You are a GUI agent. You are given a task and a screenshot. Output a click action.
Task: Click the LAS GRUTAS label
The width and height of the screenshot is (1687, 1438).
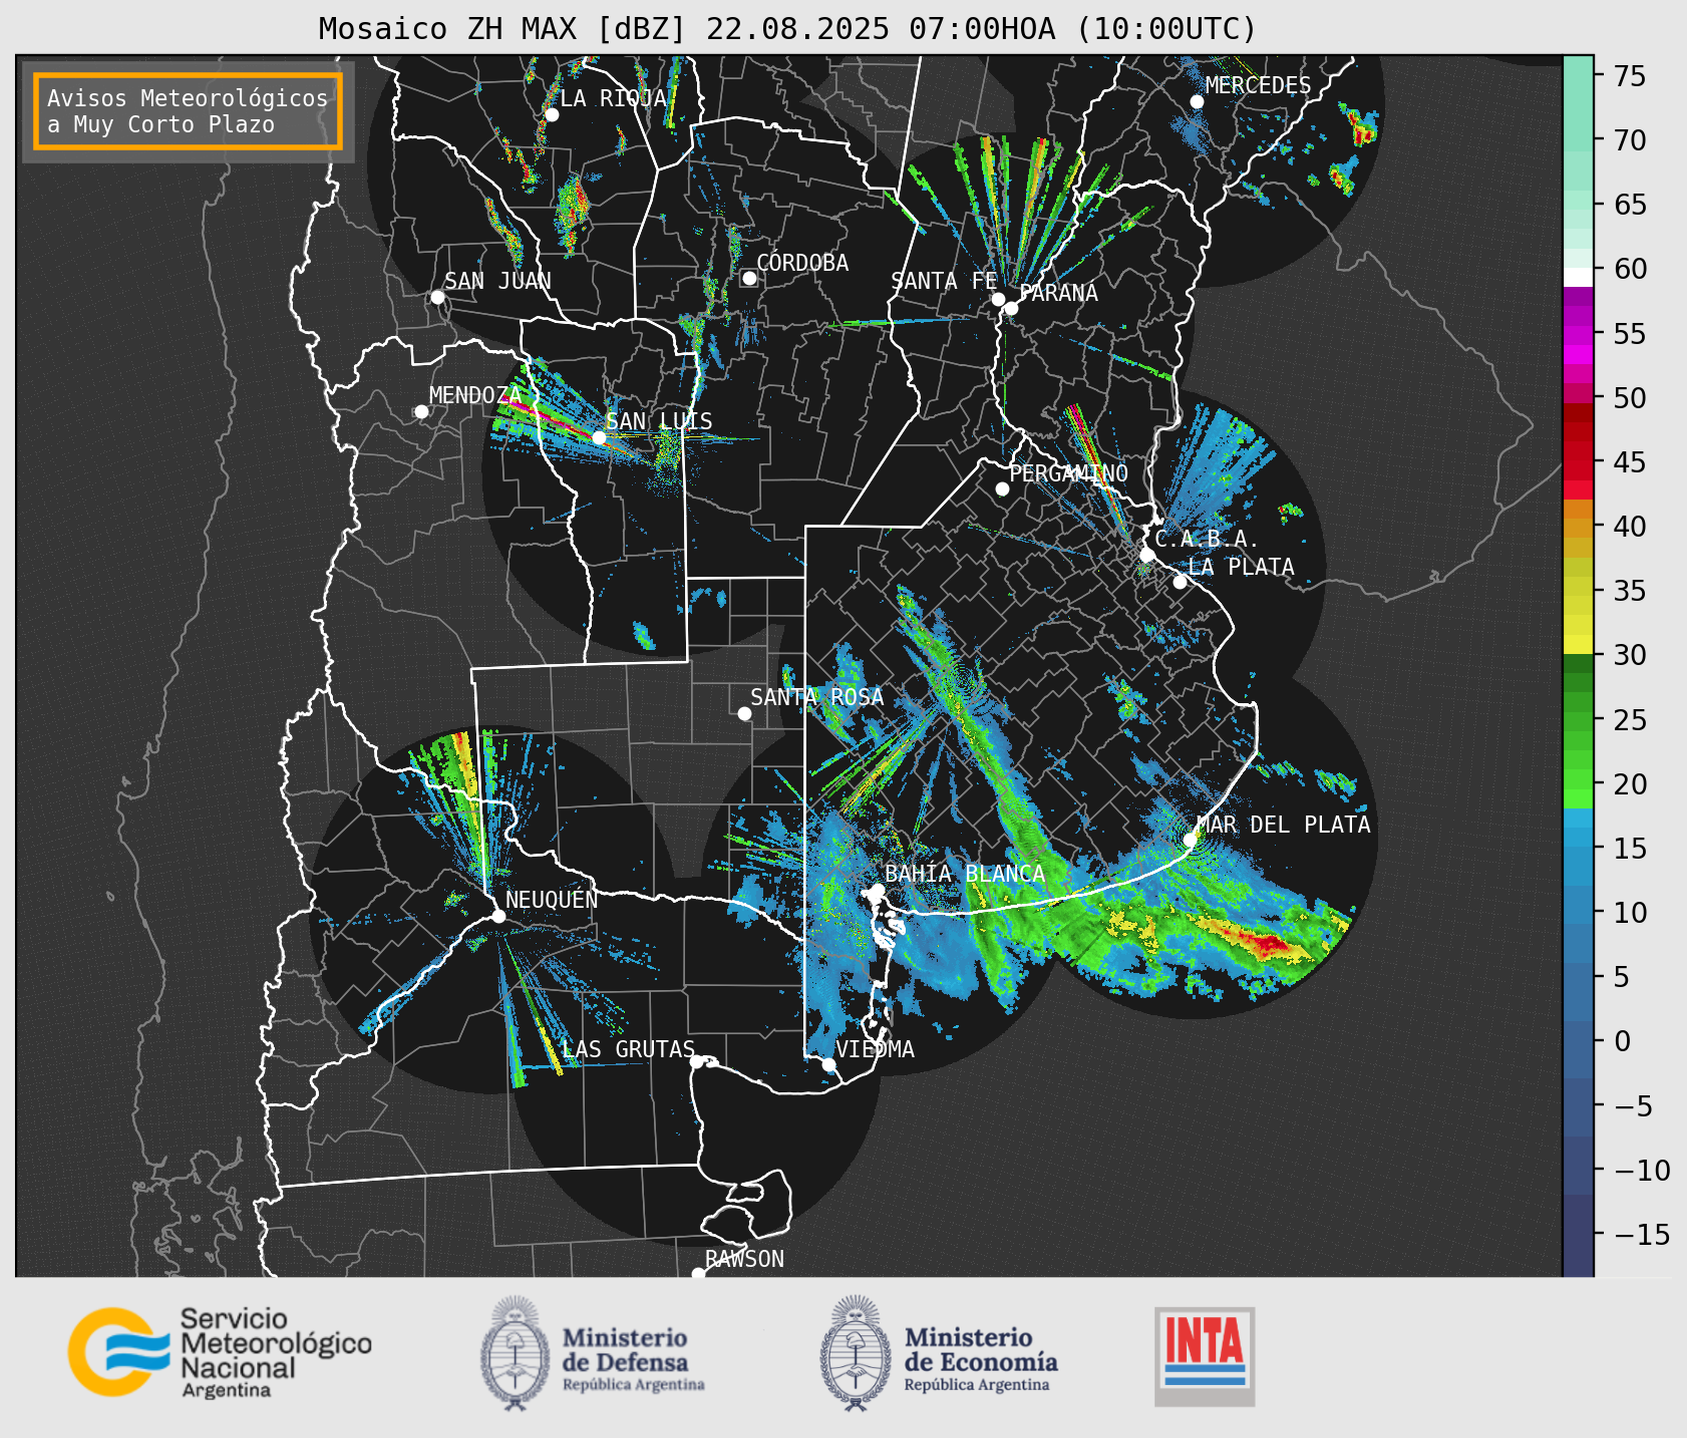tap(628, 1049)
